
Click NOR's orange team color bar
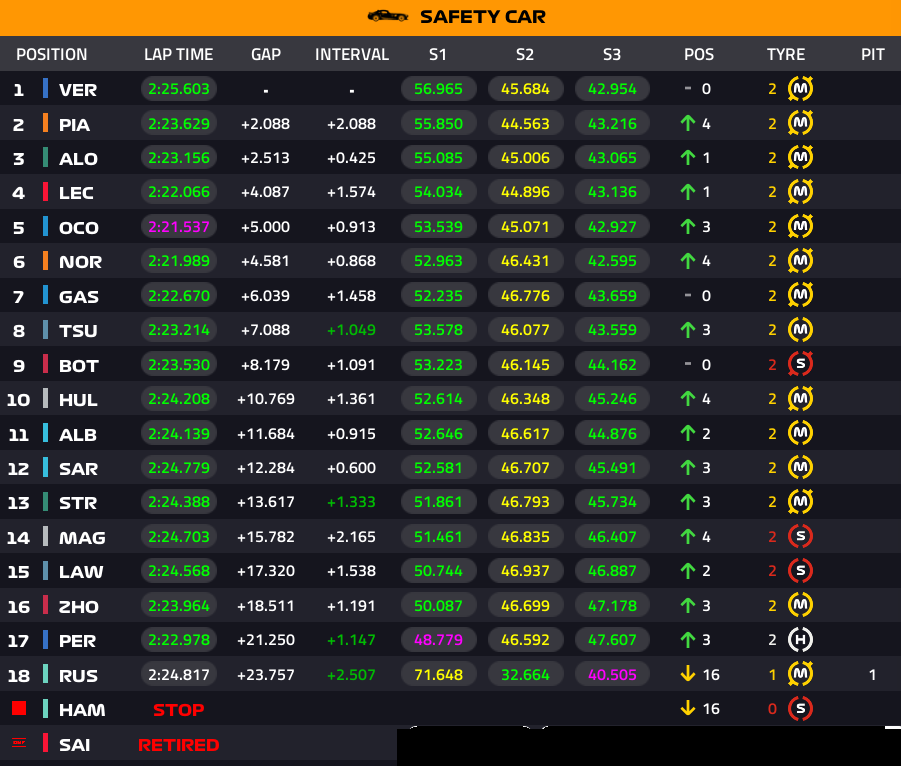45,260
